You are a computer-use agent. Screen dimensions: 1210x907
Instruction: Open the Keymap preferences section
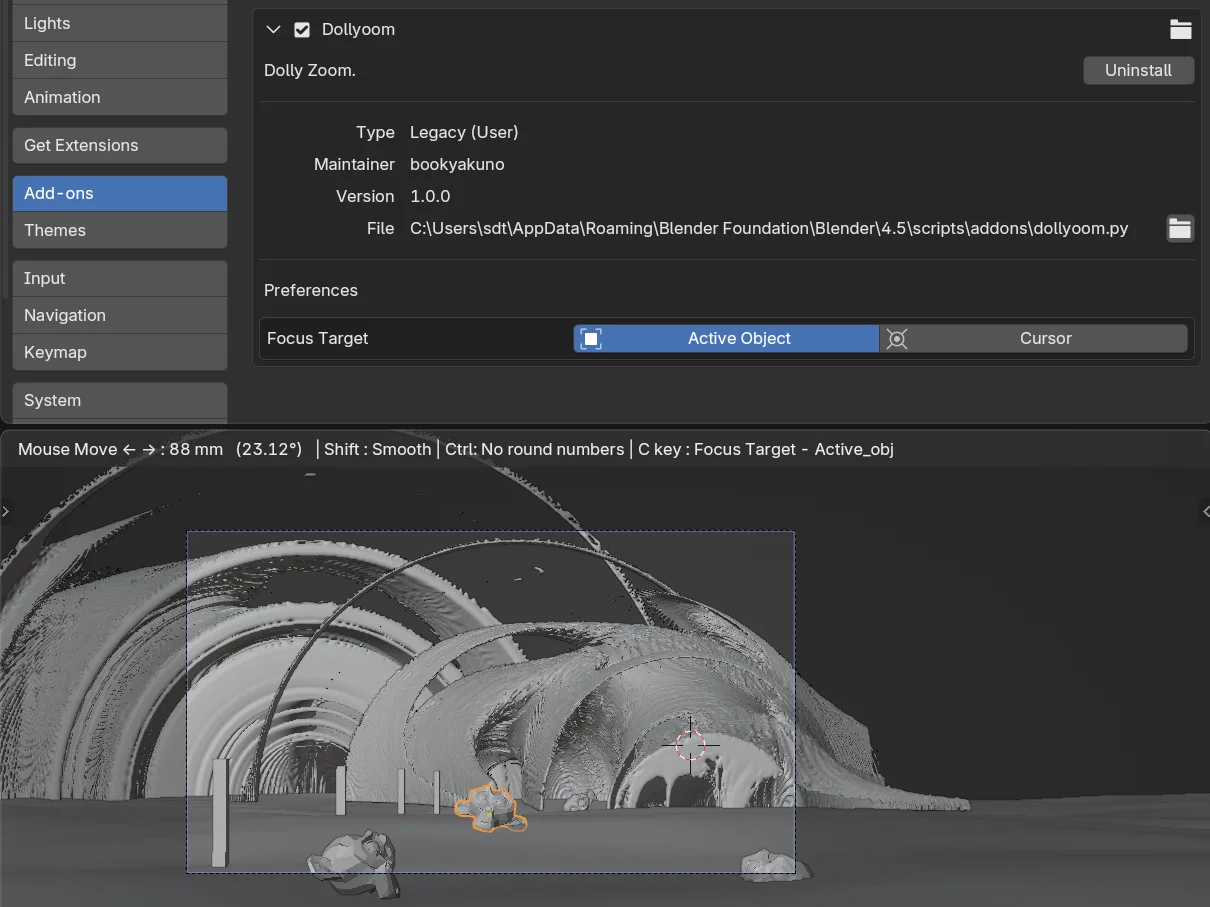pos(119,352)
